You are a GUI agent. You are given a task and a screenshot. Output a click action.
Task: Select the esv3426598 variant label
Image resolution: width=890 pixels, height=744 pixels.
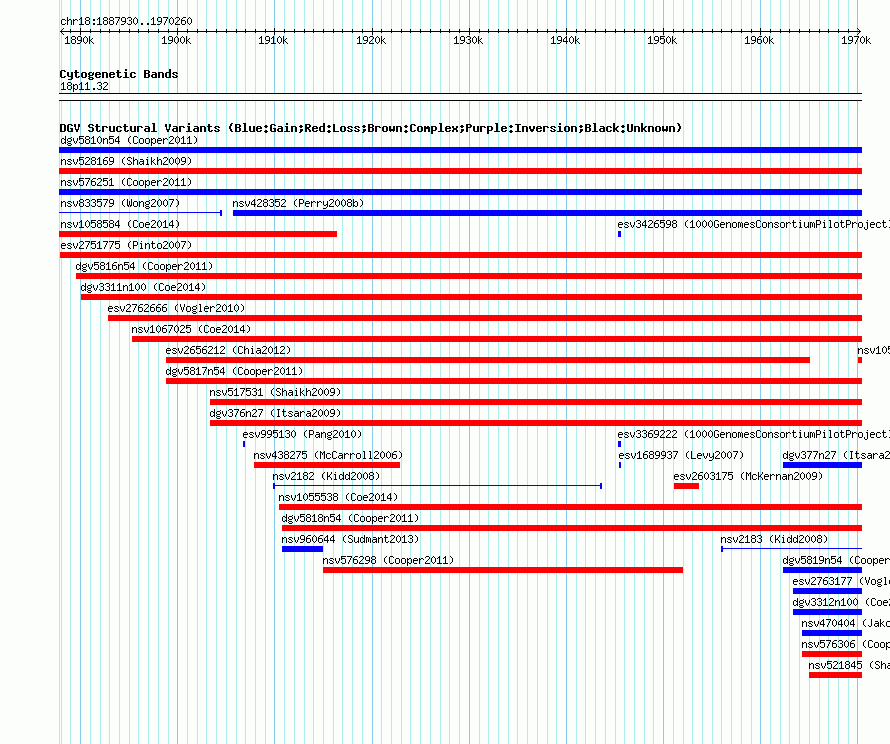pyautogui.click(x=754, y=224)
